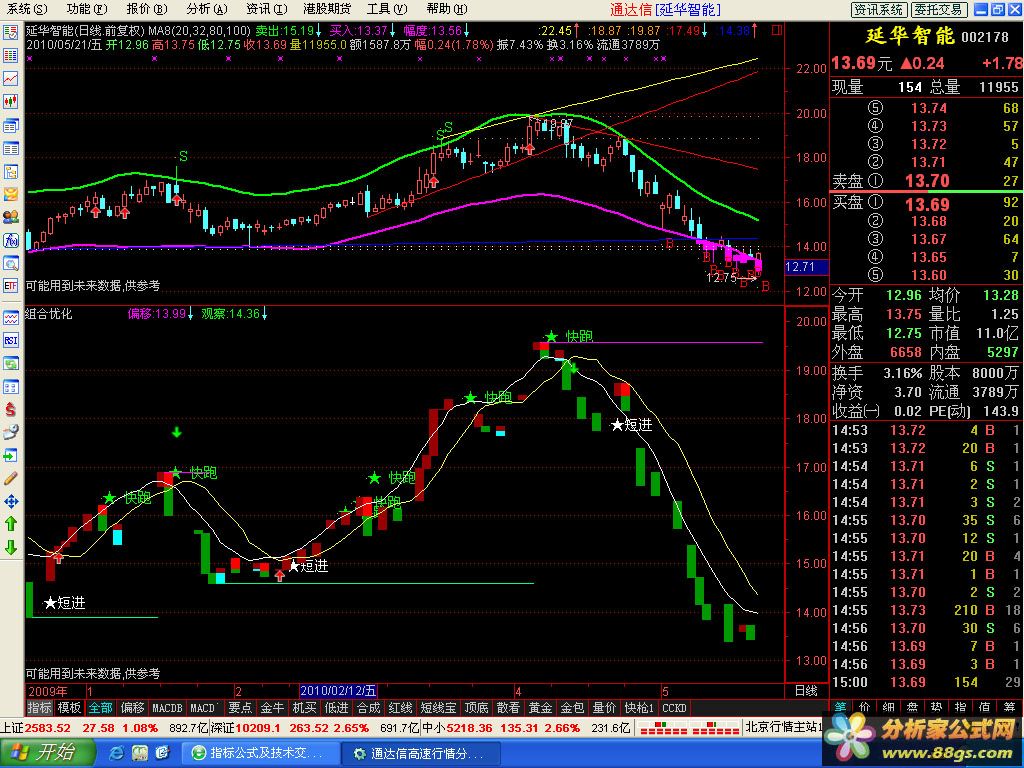Switch to the 低进 indicator tab
The image size is (1024, 768).
[x=336, y=708]
